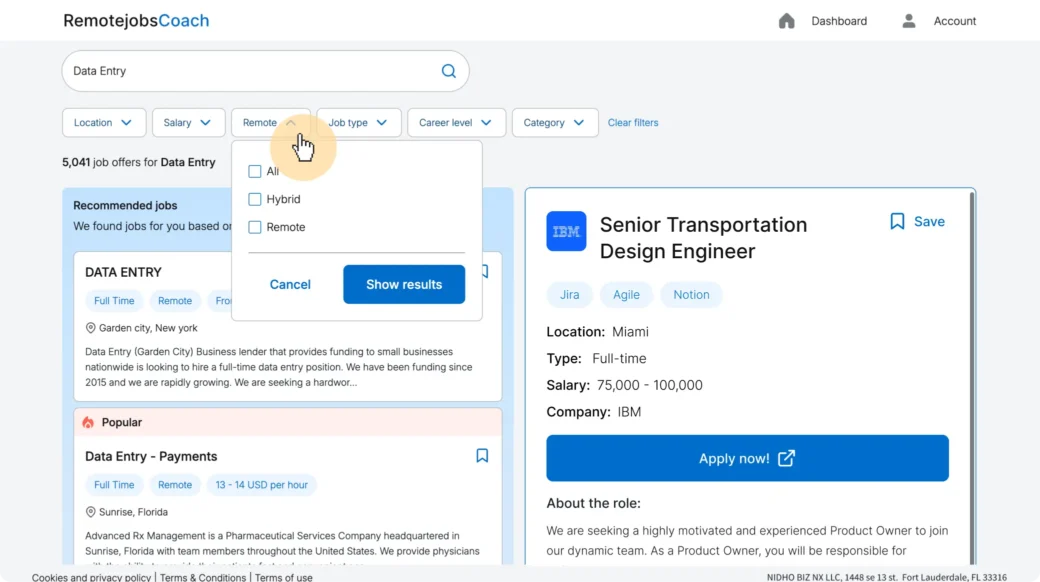This screenshot has height=582, width=1040.
Task: Cancel the Remote filter popup
Action: pyautogui.click(x=290, y=284)
